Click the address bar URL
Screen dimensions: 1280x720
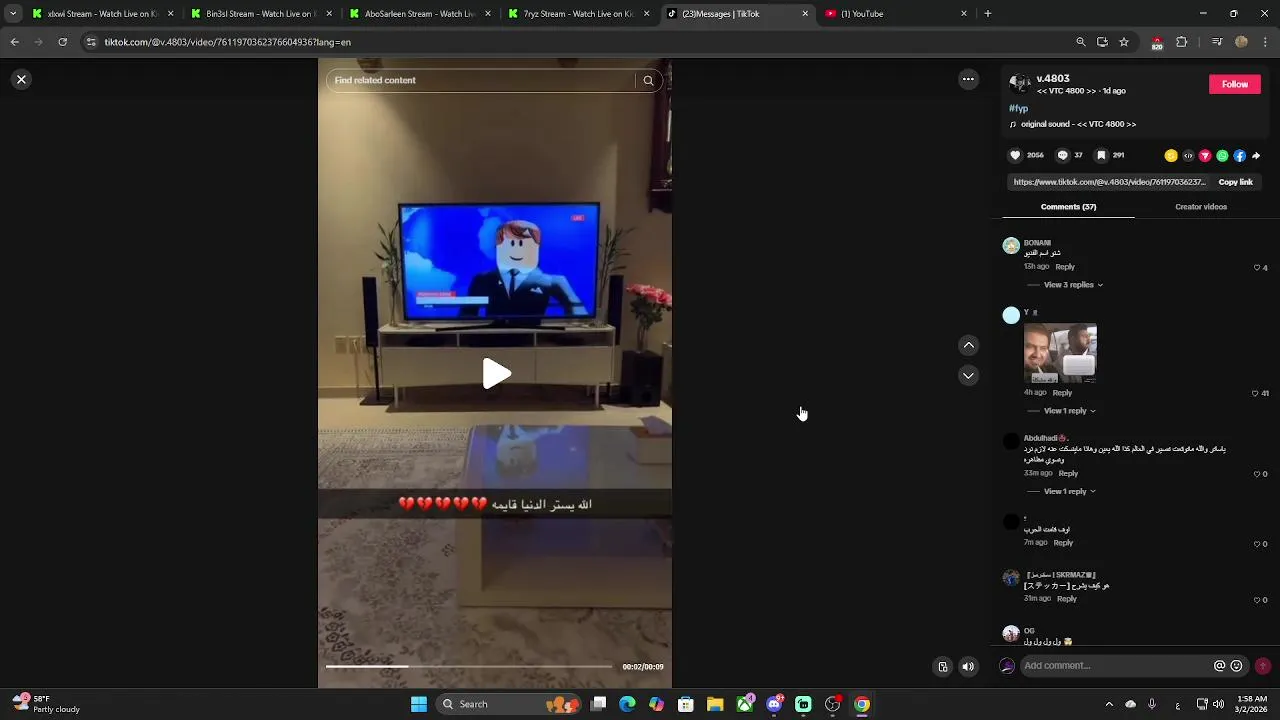[228, 42]
